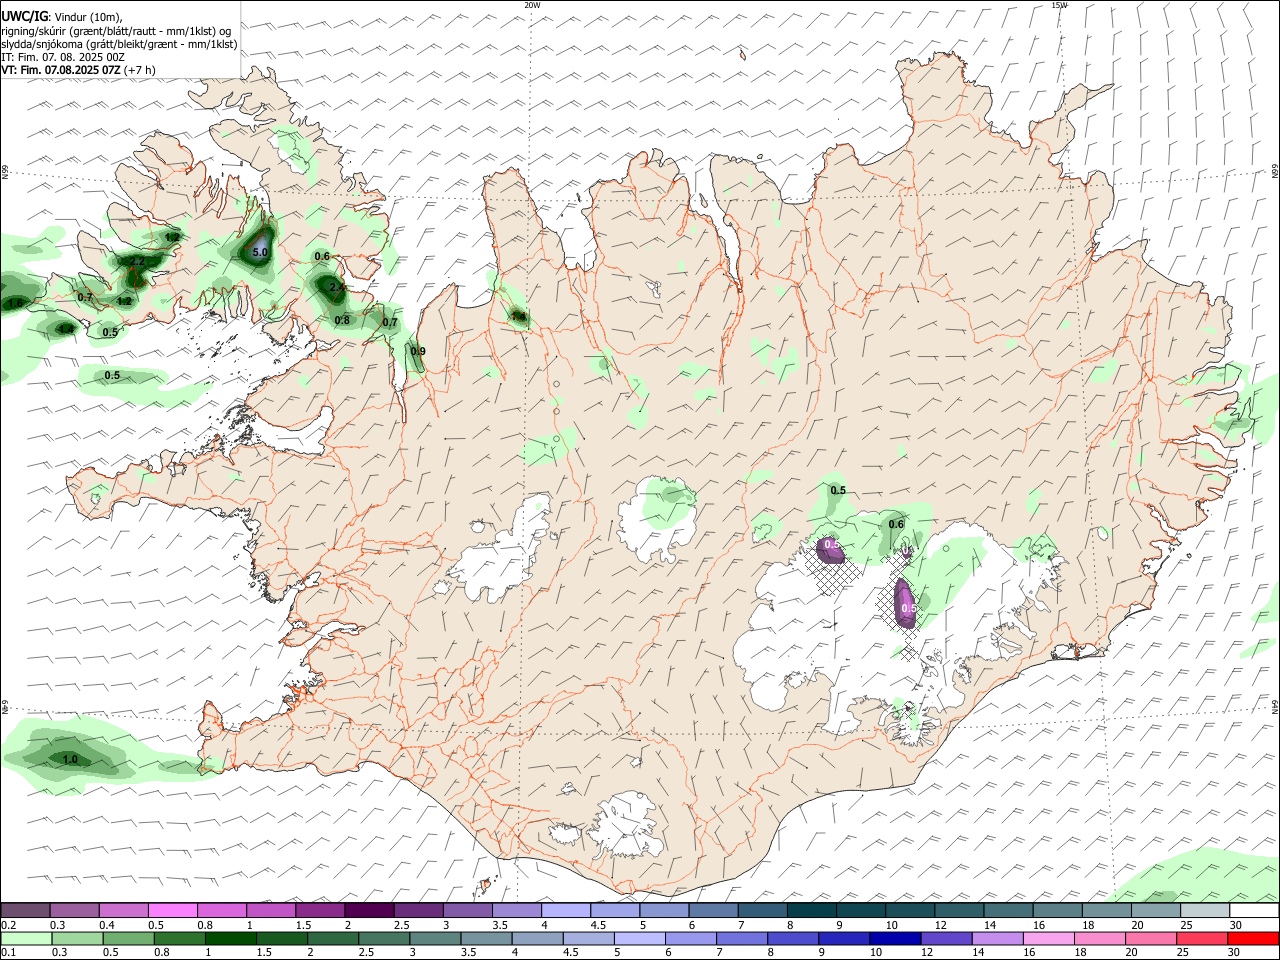Viewport: 1280px width, 960px height.
Task: Click the 5.0 rainfall maximum label
Action: [x=259, y=253]
